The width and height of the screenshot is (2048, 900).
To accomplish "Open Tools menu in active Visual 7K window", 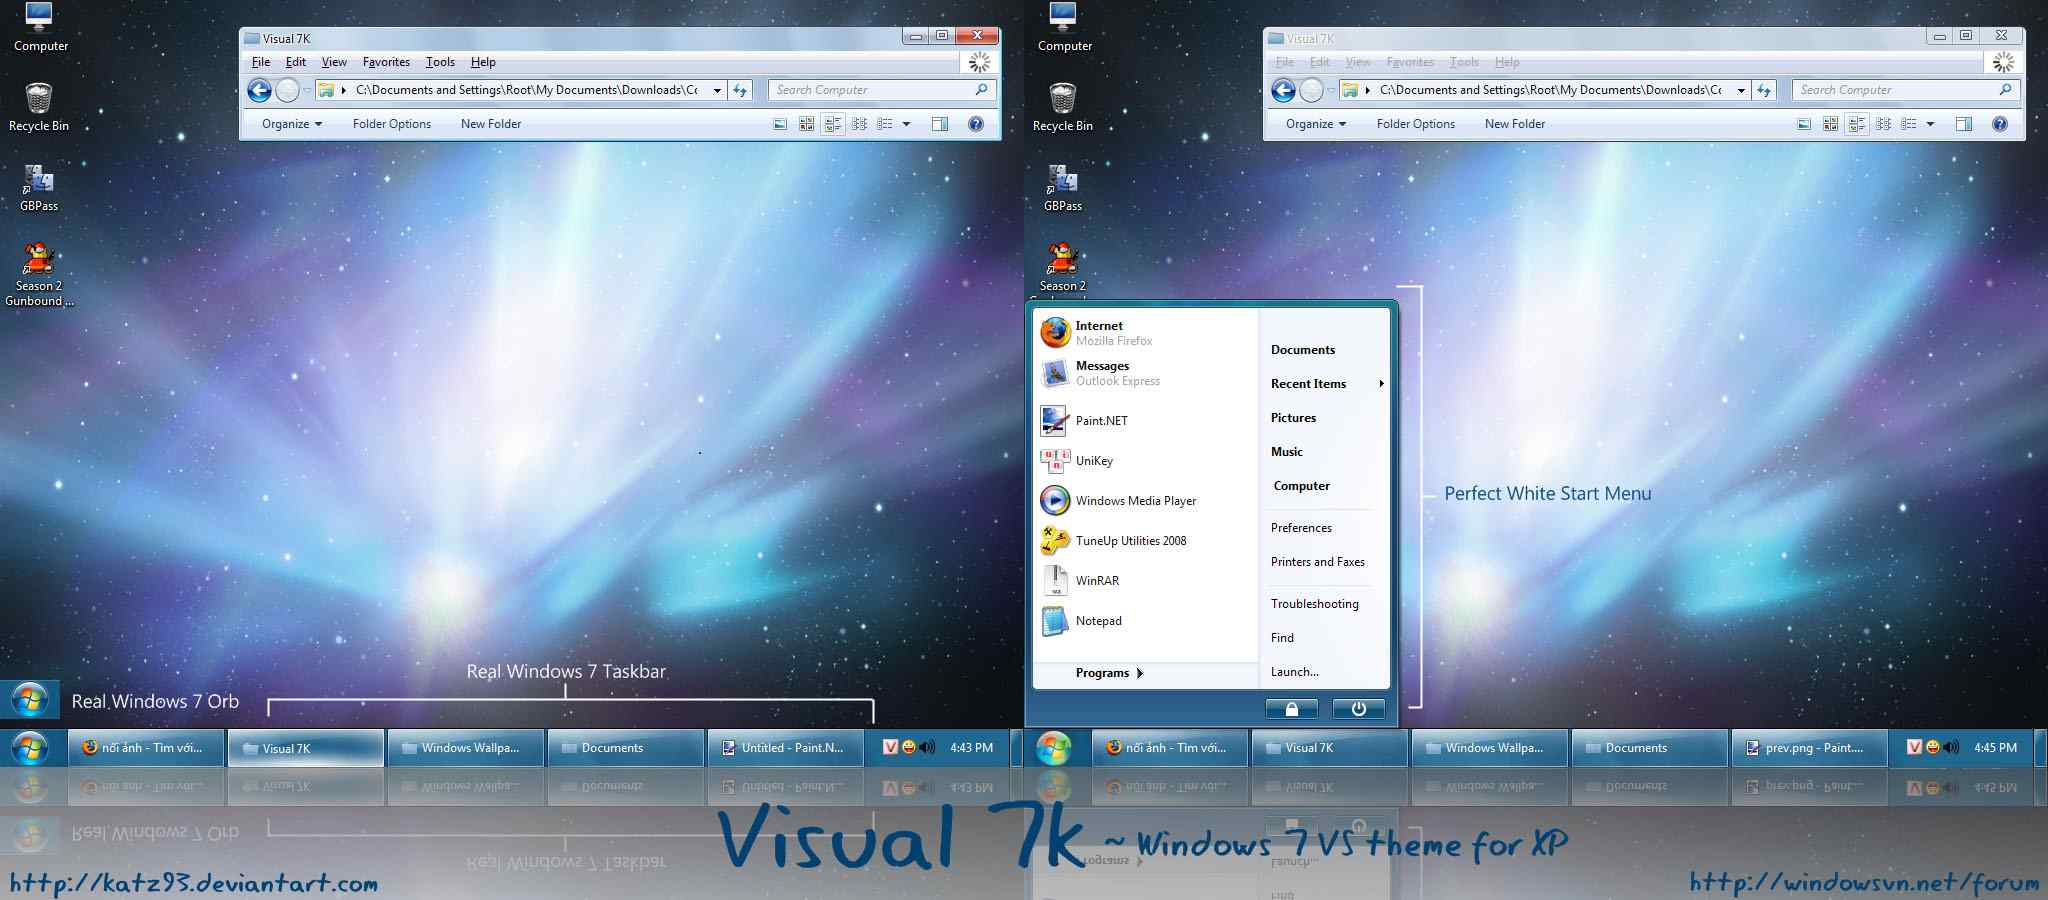I will click(x=440, y=62).
